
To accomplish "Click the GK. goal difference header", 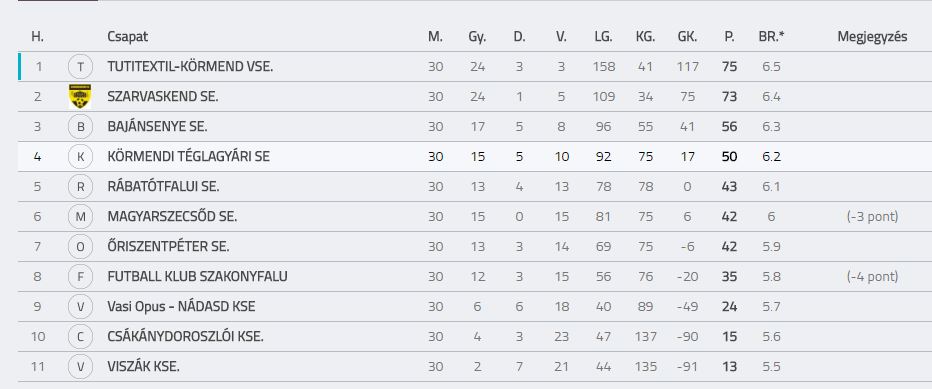I will click(x=687, y=37).
